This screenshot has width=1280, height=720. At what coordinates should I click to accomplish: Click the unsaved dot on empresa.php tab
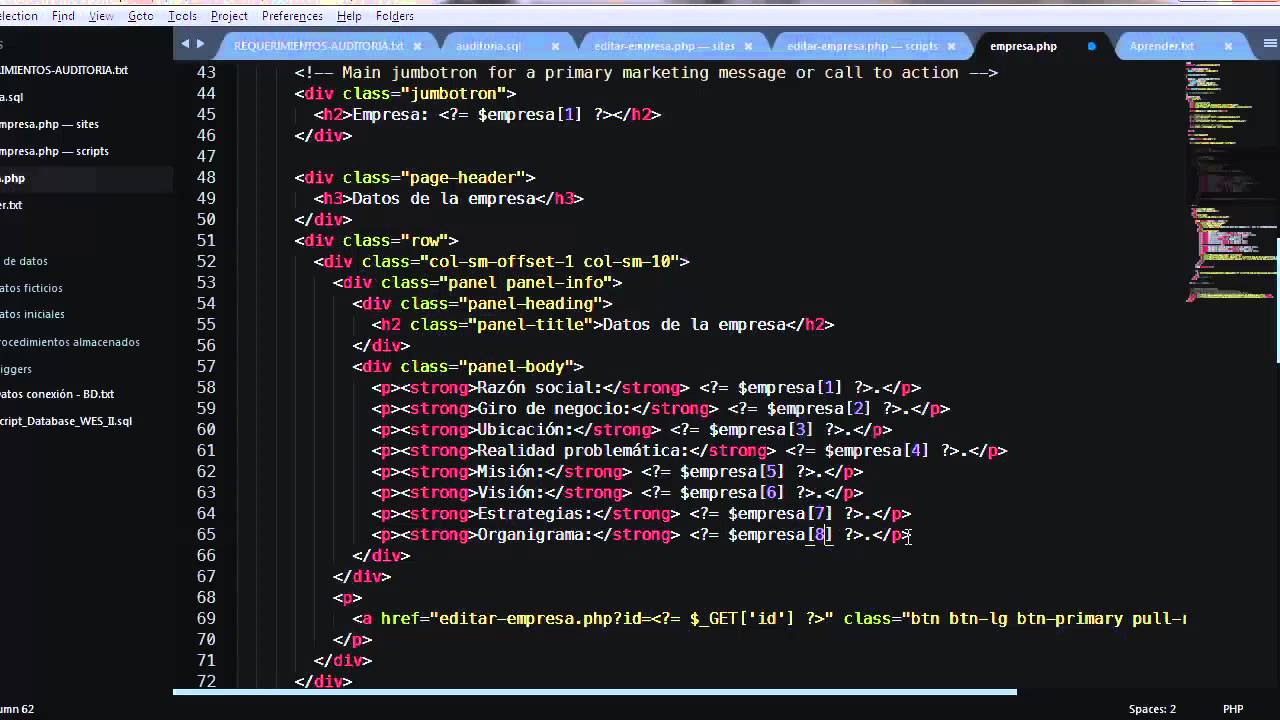[x=1091, y=46]
